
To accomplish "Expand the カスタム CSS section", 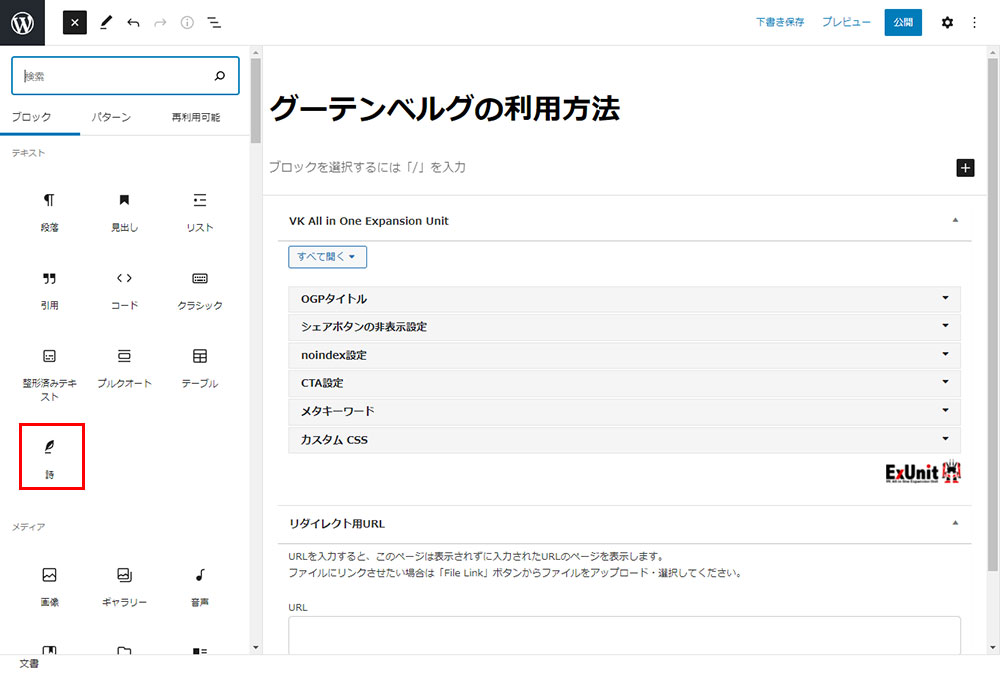I will coord(624,439).
